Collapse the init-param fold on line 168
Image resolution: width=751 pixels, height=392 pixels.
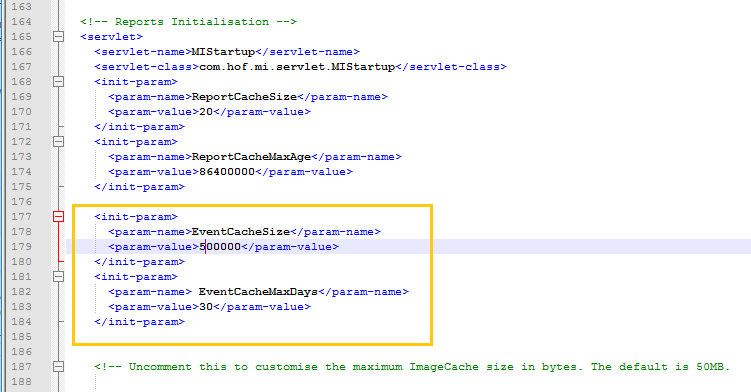58,81
